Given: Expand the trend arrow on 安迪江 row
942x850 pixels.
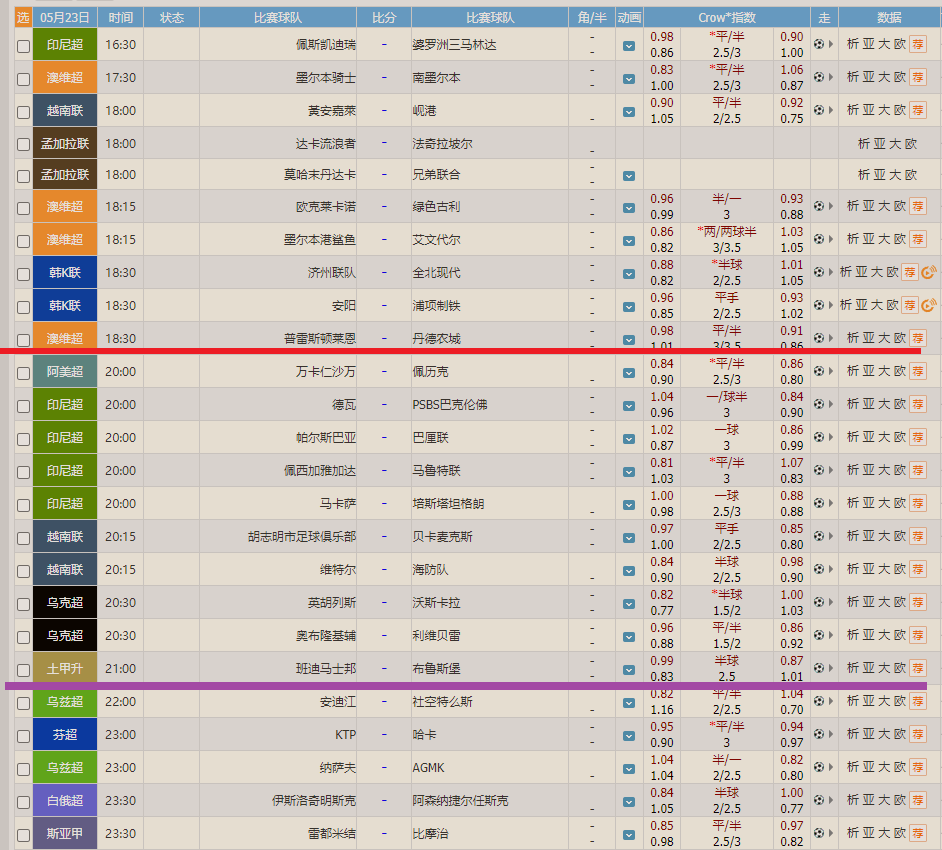Looking at the screenshot, I should click(x=830, y=701).
